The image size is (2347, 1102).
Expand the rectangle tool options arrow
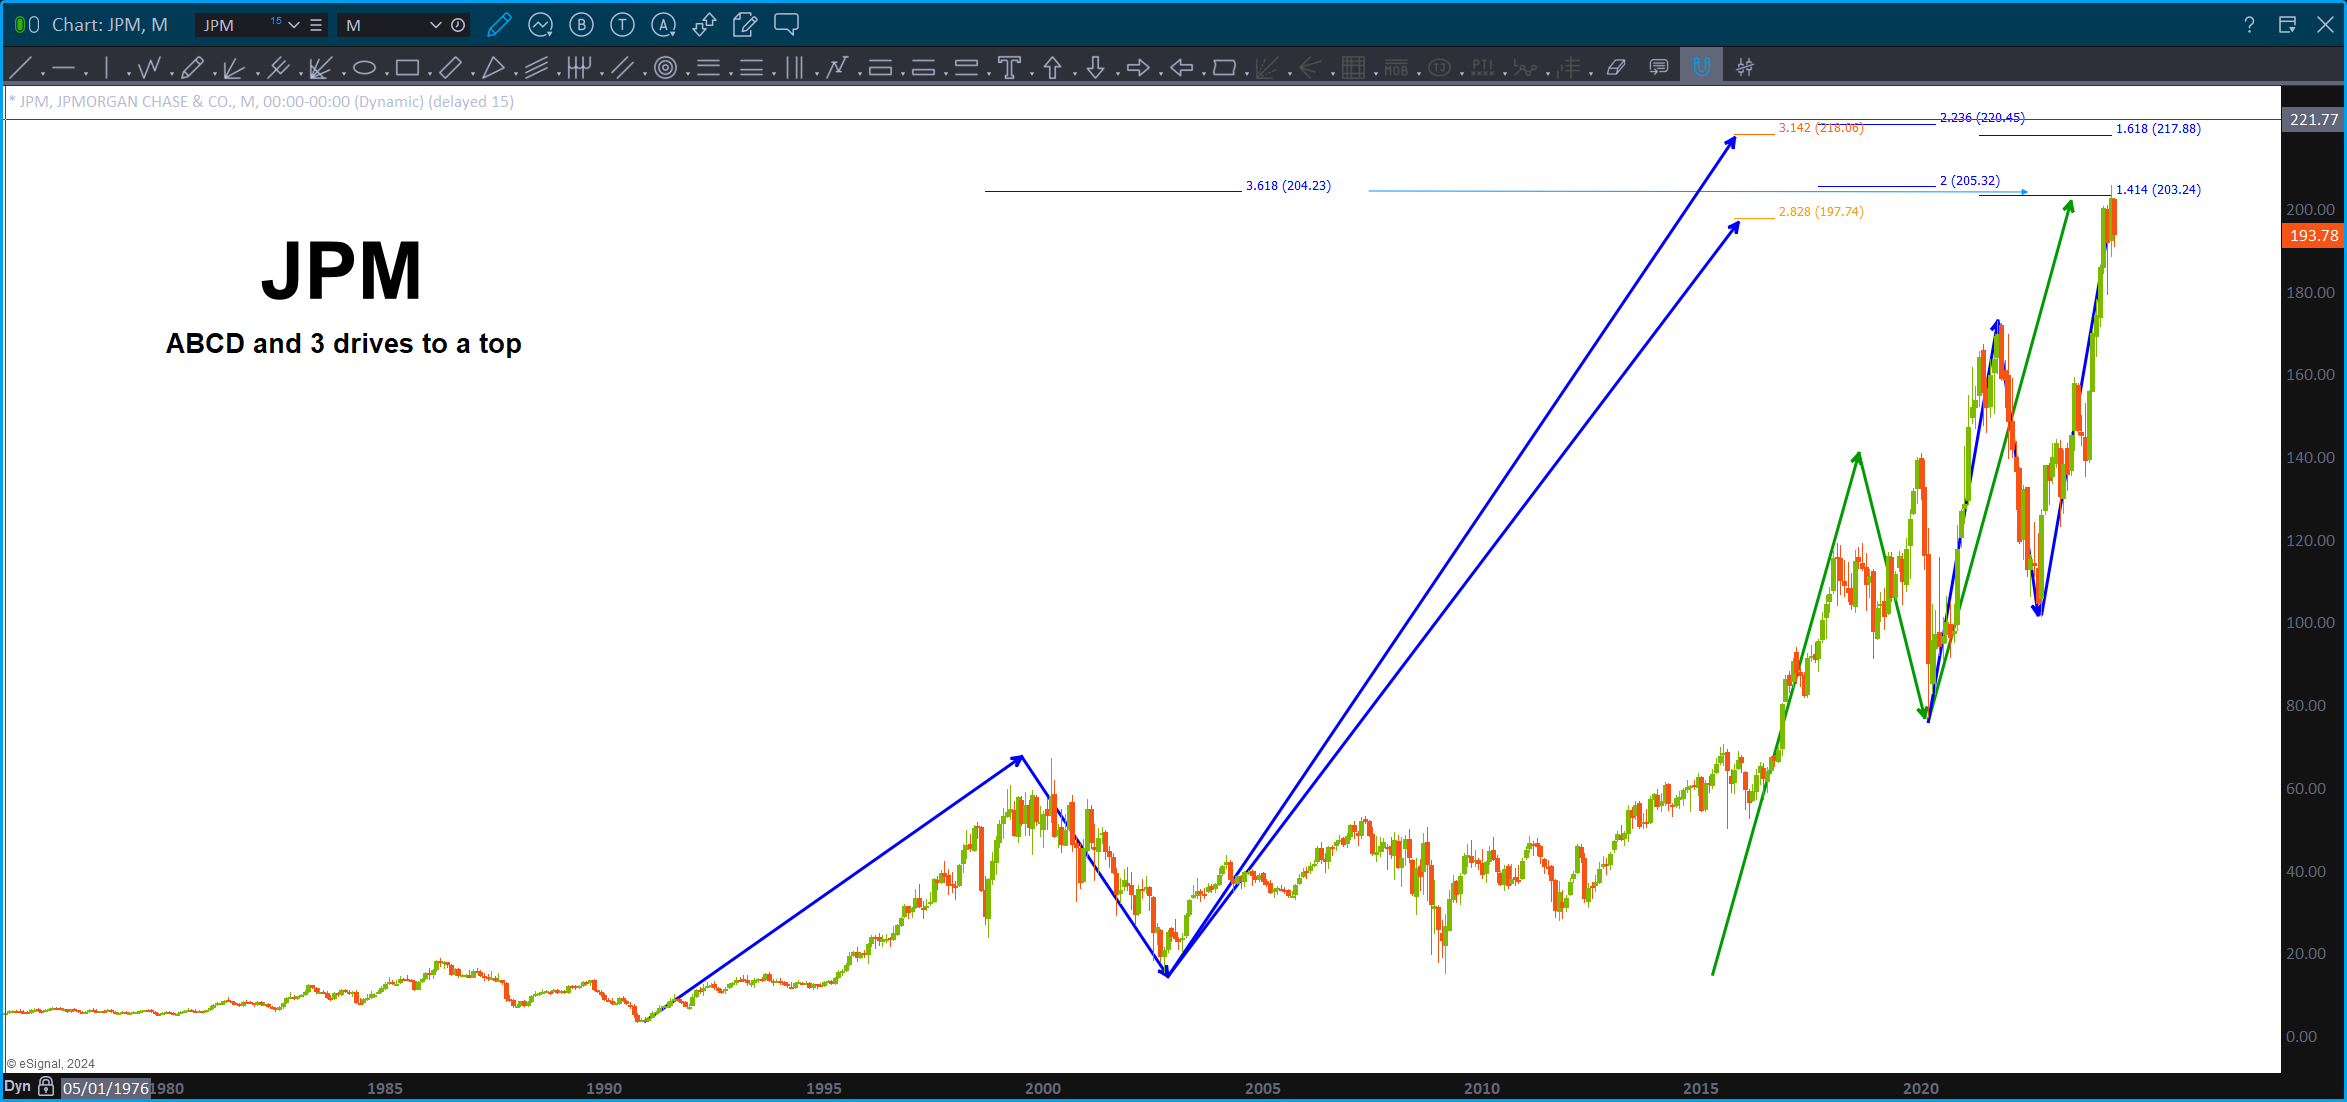point(429,73)
